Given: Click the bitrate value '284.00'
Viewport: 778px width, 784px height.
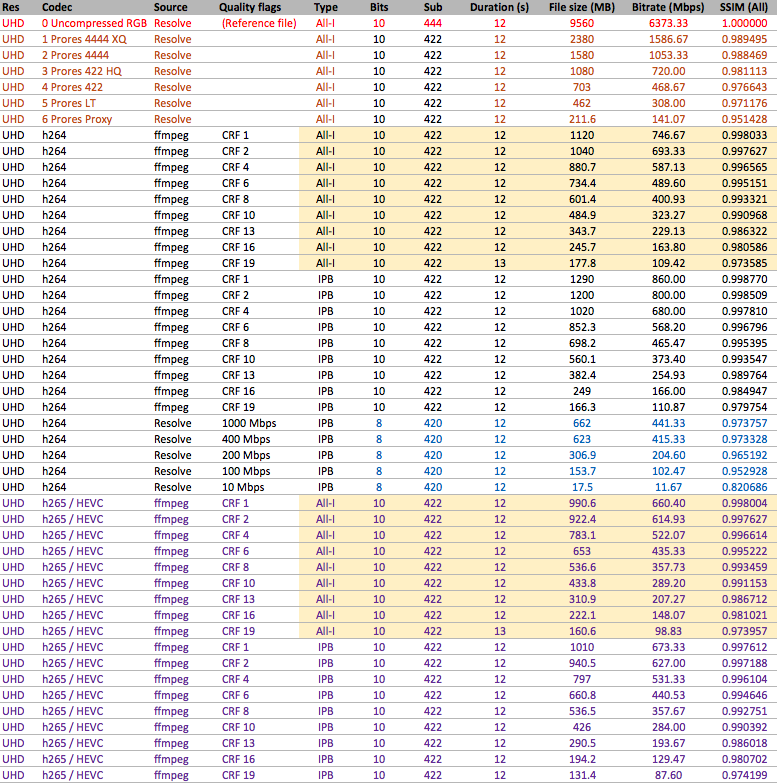Looking at the screenshot, I should pyautogui.click(x=668, y=728).
